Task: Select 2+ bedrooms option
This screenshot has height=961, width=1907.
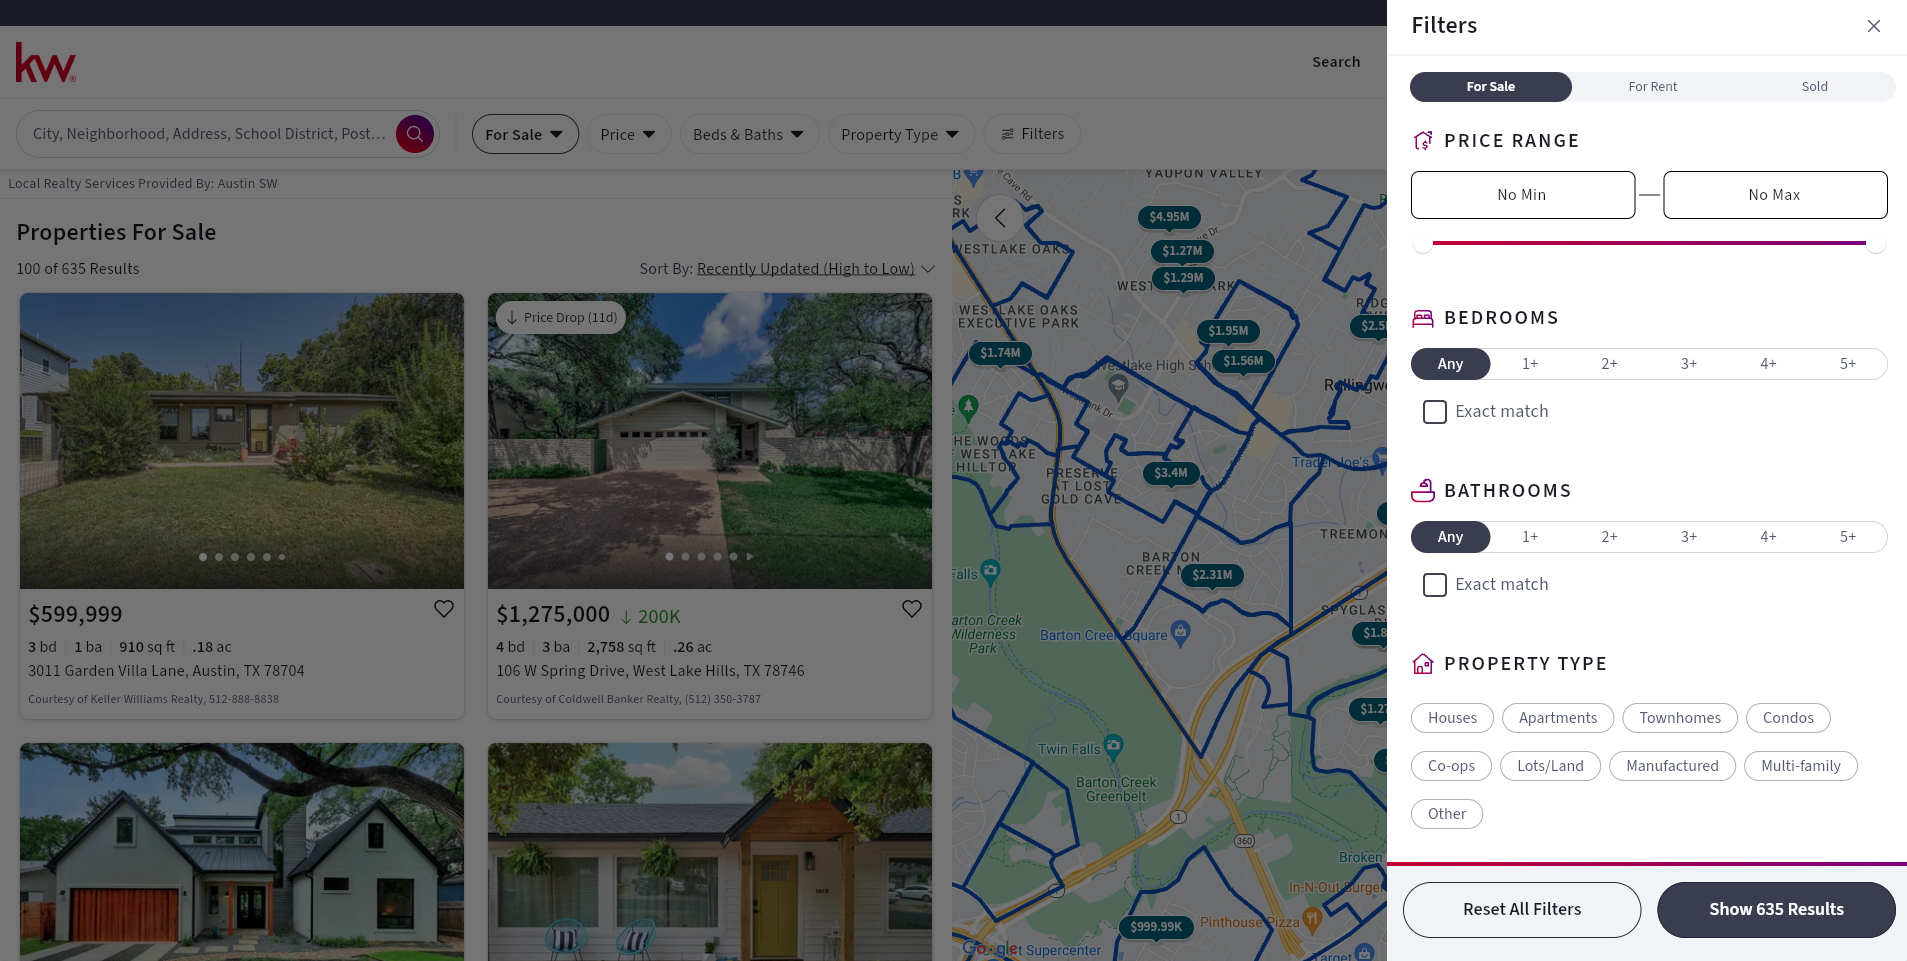Action: pyautogui.click(x=1609, y=364)
